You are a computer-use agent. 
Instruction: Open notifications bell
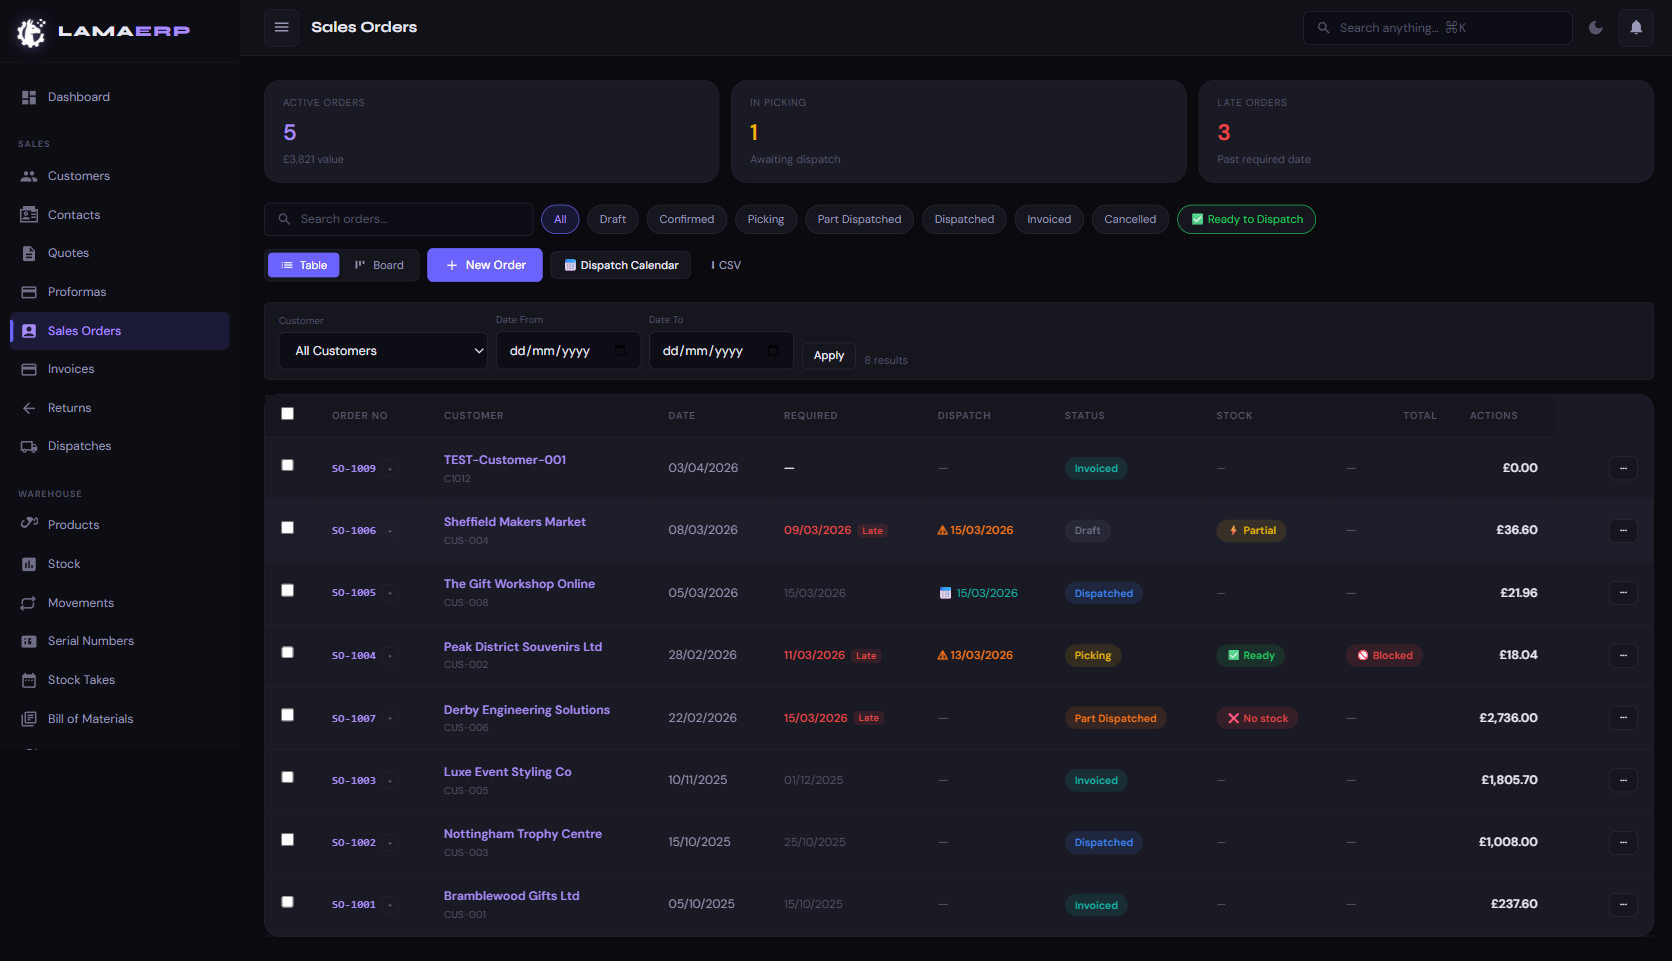(x=1636, y=28)
